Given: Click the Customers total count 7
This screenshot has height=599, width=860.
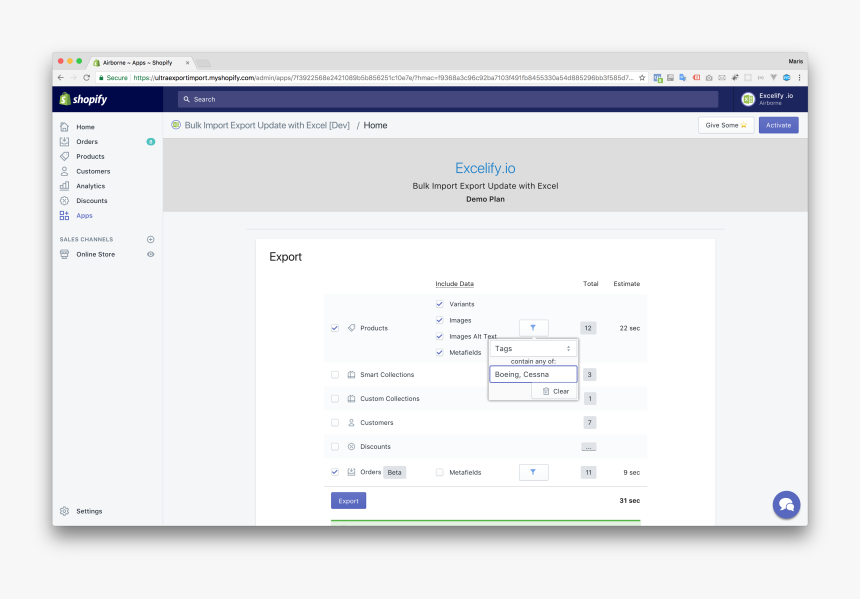Looking at the screenshot, I should 590,422.
